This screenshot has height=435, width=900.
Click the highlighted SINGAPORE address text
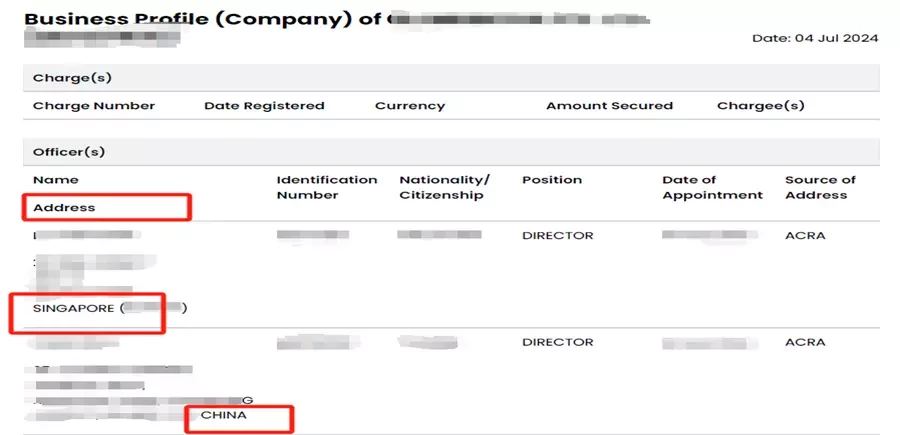tap(73, 308)
